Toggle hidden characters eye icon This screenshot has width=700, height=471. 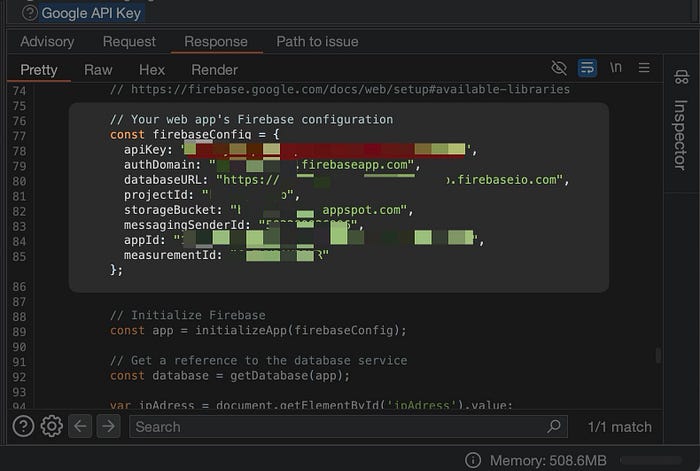[559, 68]
